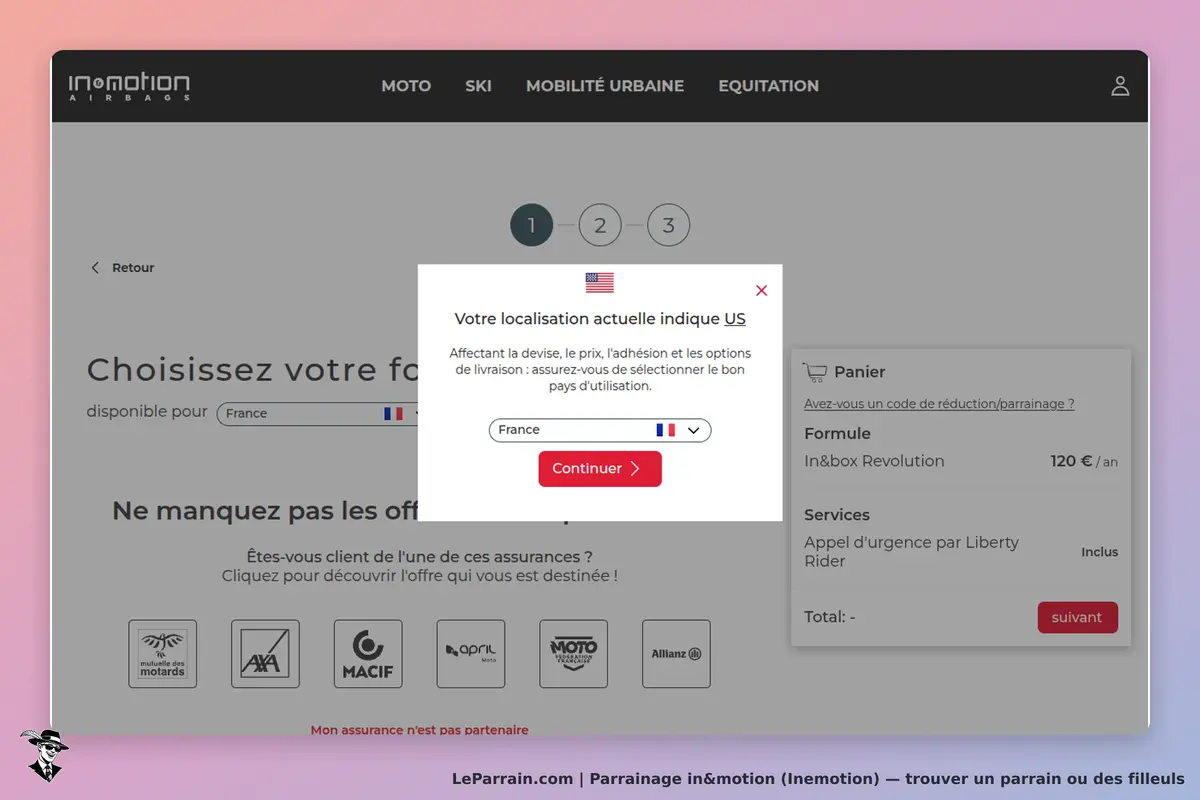Click the suivant button in the cart
This screenshot has height=800, width=1200.
tap(1077, 617)
